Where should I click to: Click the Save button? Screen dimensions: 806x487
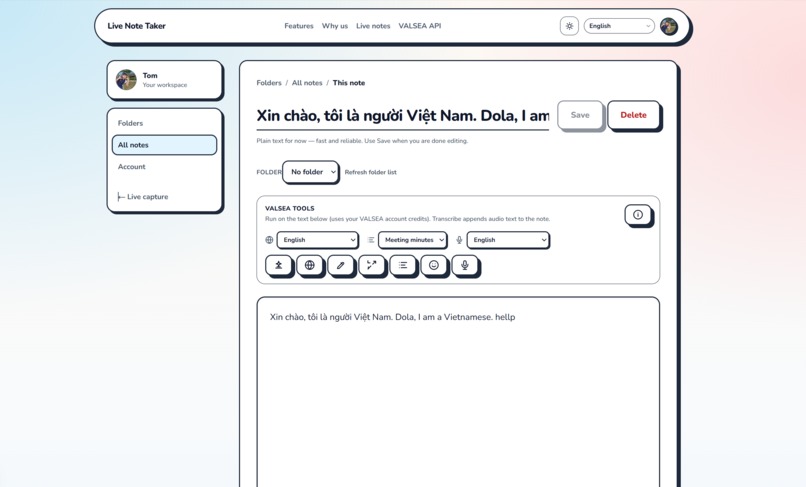pyautogui.click(x=580, y=115)
